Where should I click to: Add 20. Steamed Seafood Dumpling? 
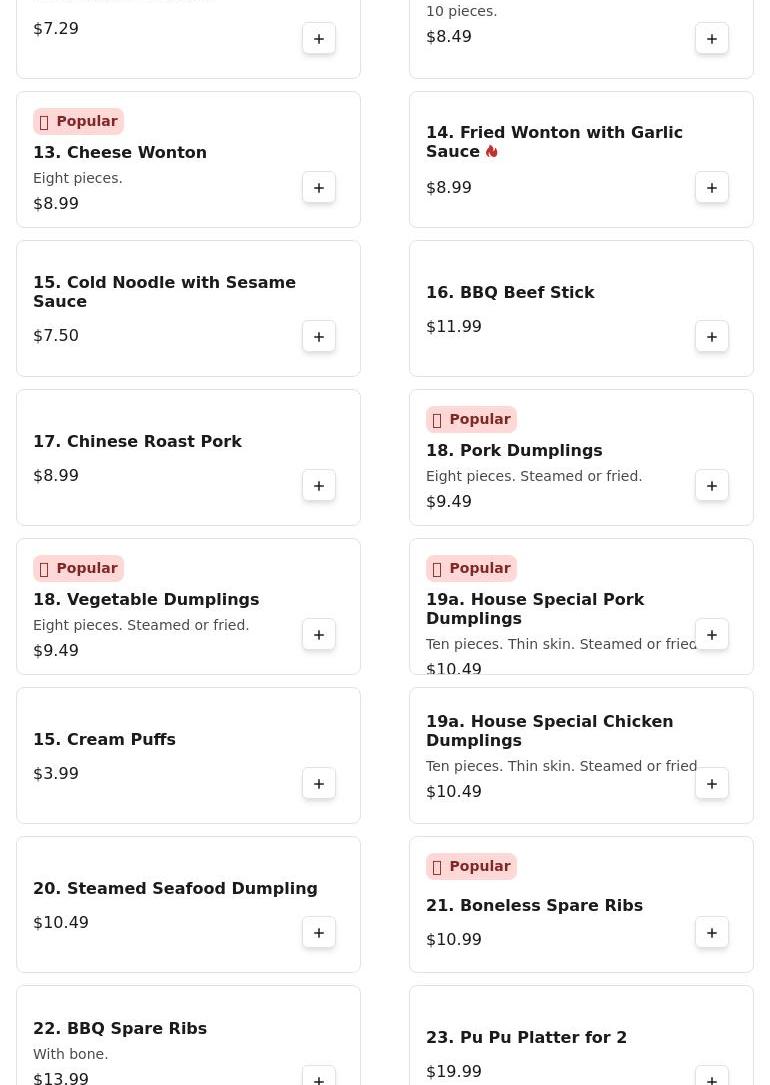(x=319, y=933)
